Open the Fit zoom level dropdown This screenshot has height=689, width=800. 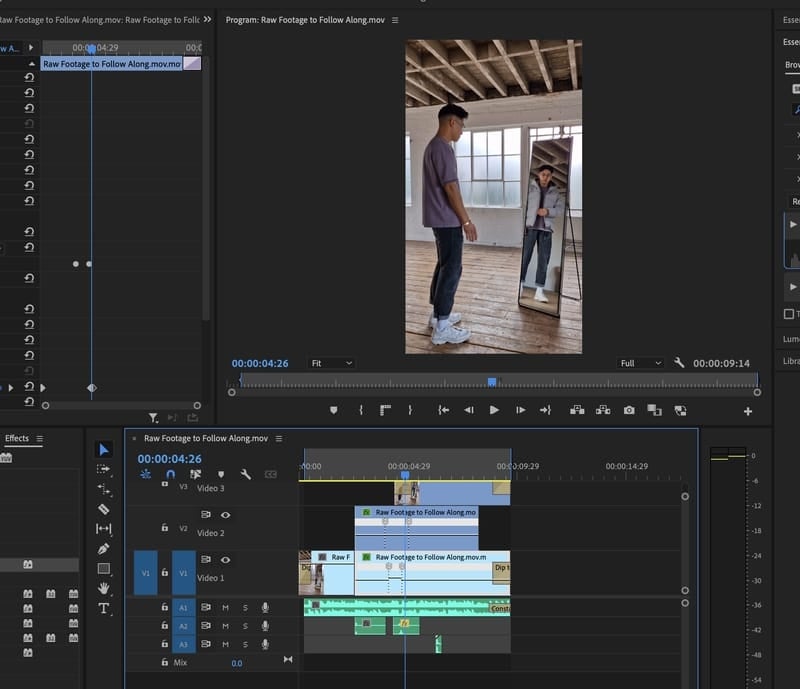[332, 363]
